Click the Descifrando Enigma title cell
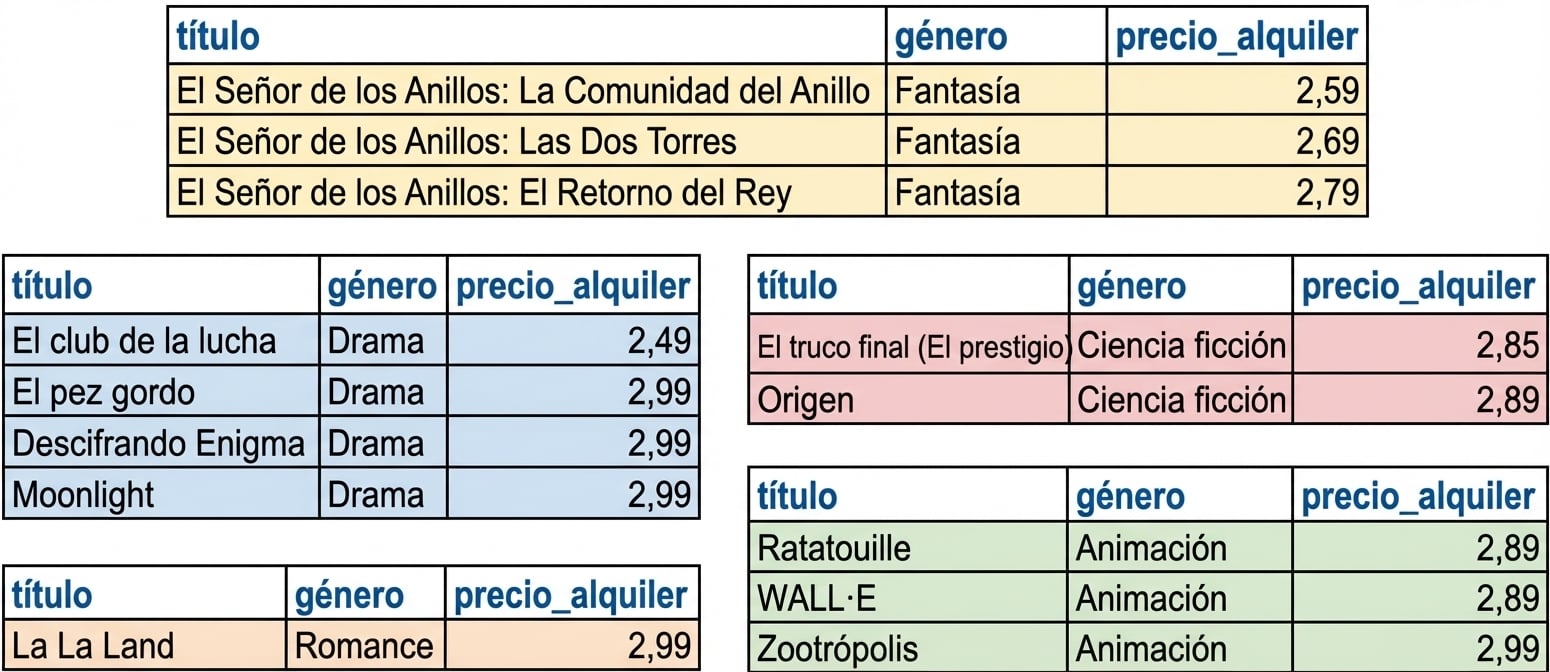The width and height of the screenshot is (1550, 672). click(161, 442)
